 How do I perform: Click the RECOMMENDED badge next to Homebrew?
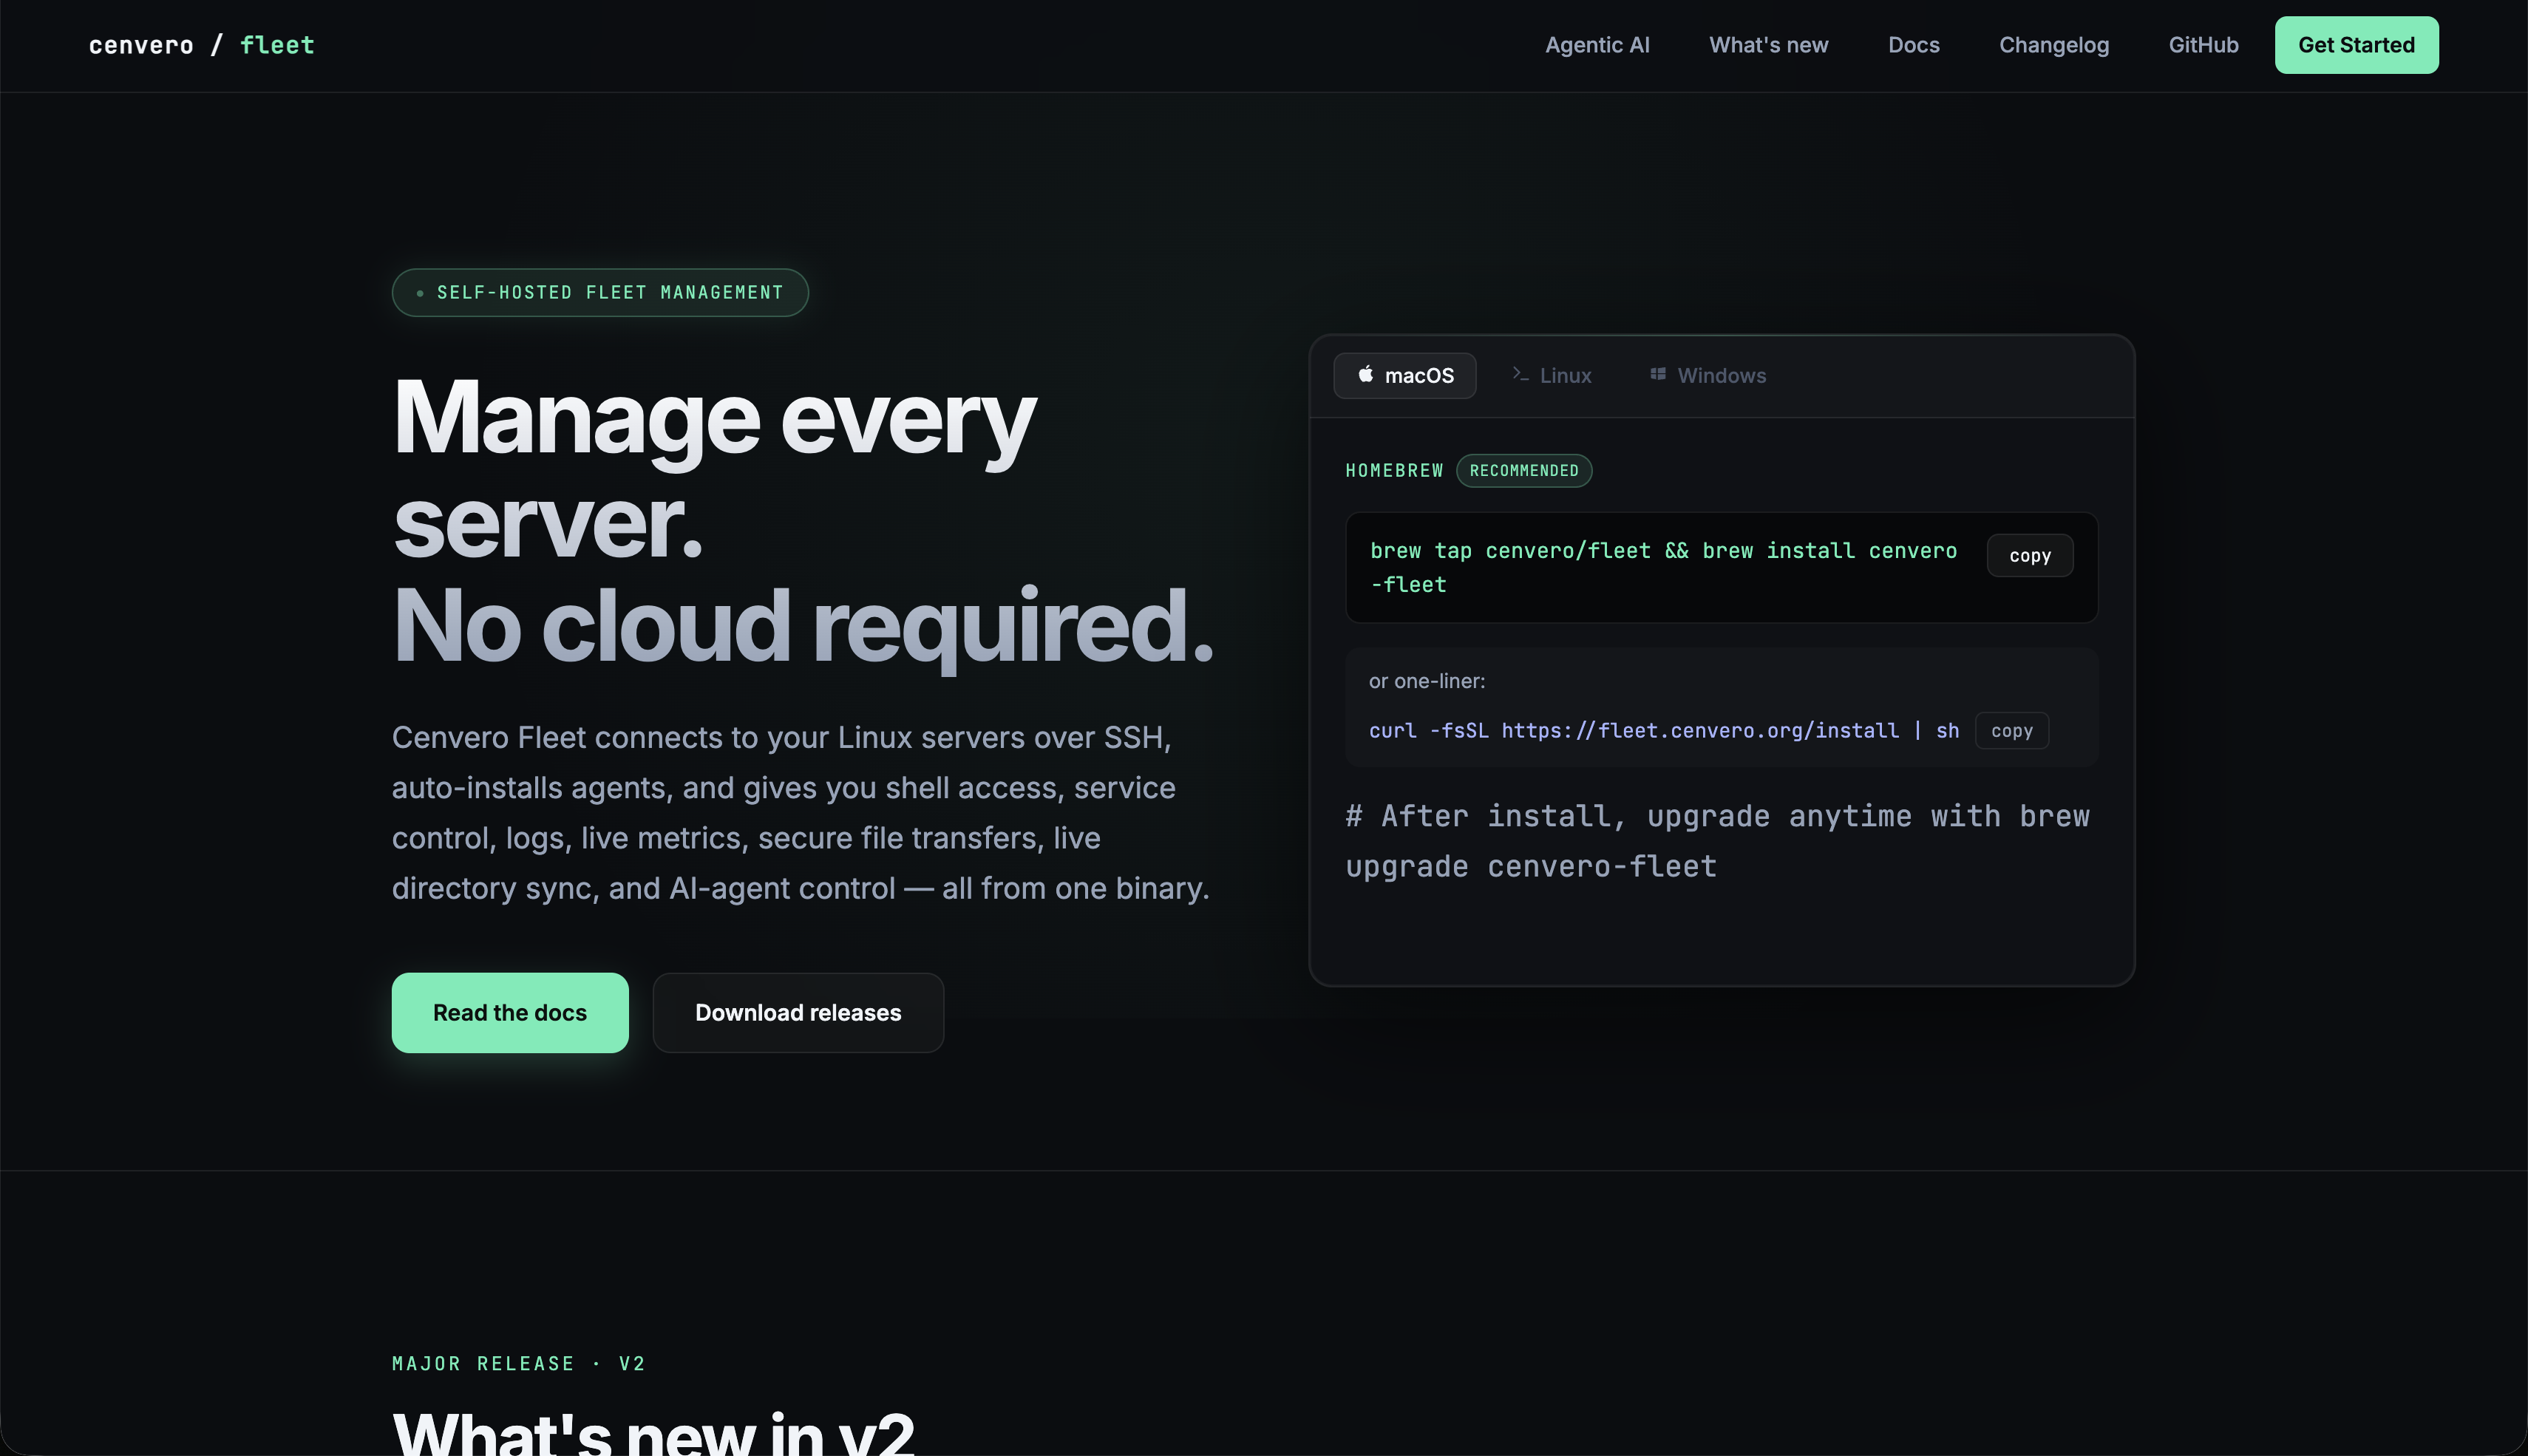[x=1524, y=471]
